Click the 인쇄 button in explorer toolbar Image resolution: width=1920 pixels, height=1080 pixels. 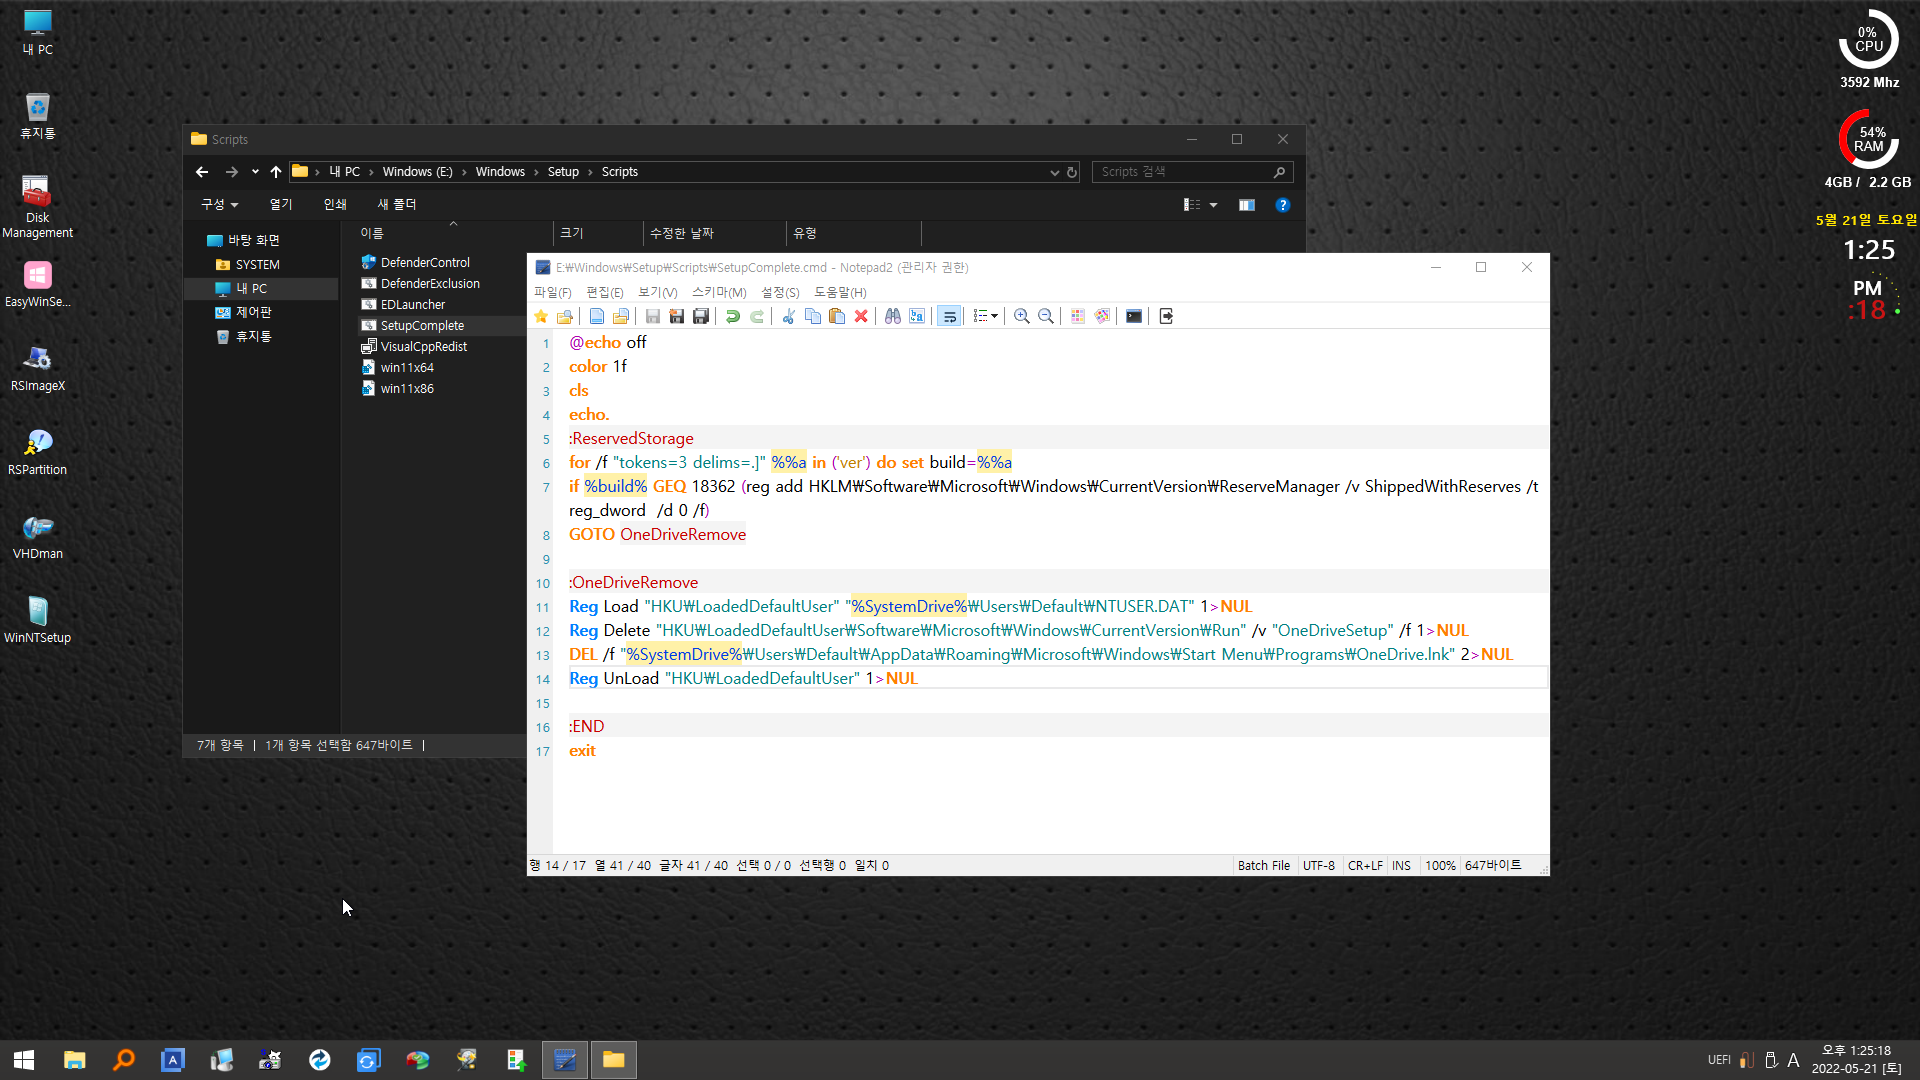coord(335,205)
